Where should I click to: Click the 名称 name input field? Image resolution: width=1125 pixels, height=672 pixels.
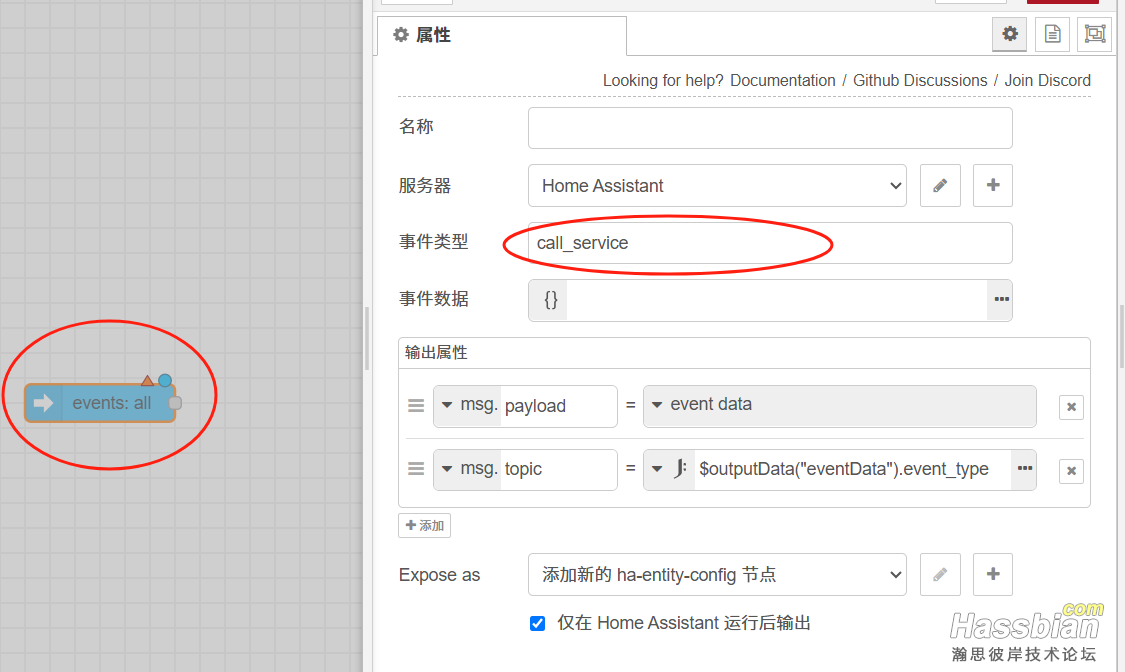point(770,128)
